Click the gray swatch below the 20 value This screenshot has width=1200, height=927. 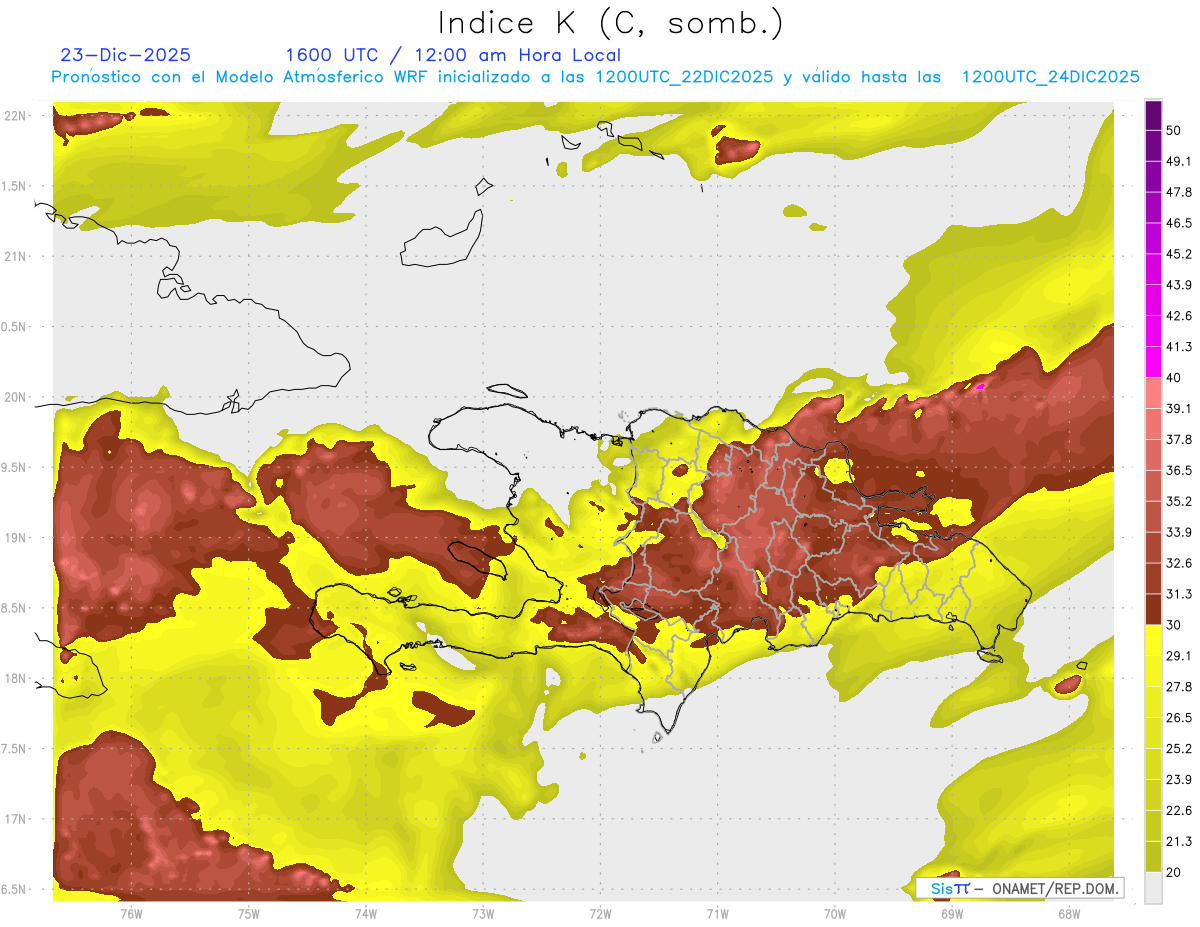click(1153, 888)
